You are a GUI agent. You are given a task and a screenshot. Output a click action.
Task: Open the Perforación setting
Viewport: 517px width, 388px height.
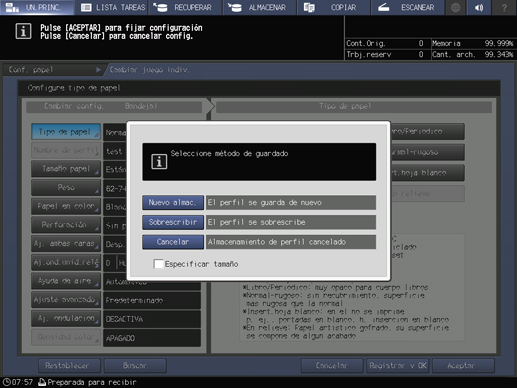click(x=66, y=225)
